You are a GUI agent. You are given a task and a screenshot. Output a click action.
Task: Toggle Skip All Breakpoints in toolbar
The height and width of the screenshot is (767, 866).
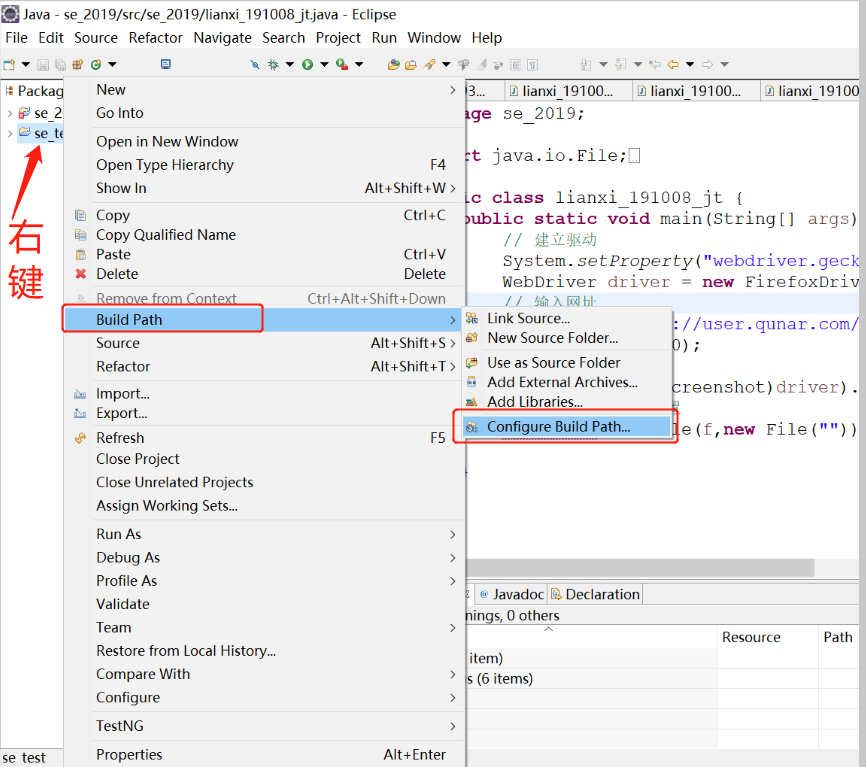[255, 65]
